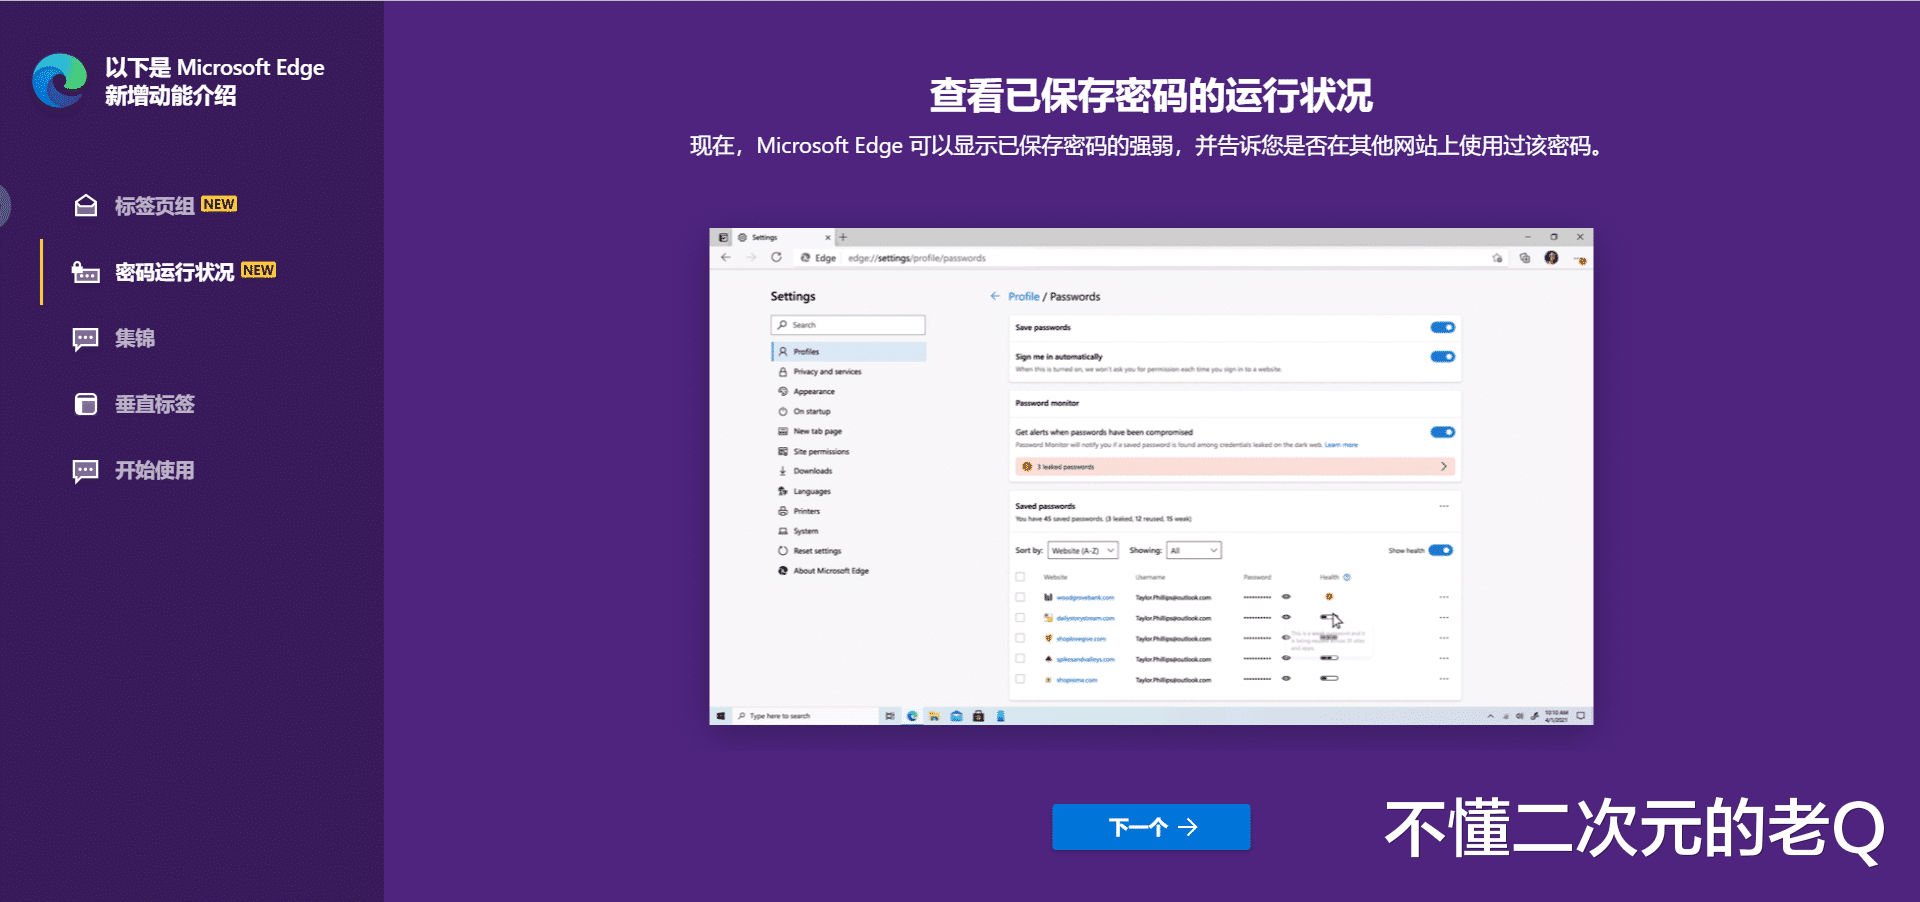Show password for woodgrovebank.com eye icon

click(1286, 597)
